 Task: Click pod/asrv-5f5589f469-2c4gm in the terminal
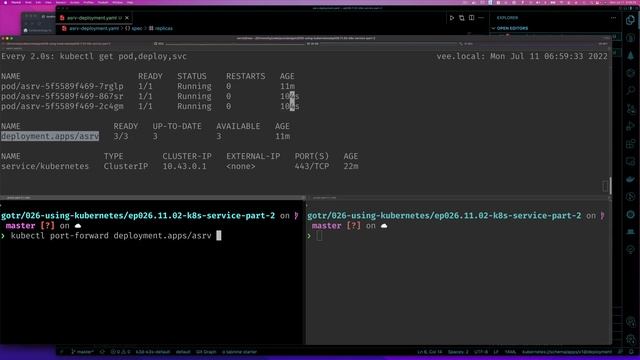62,107
